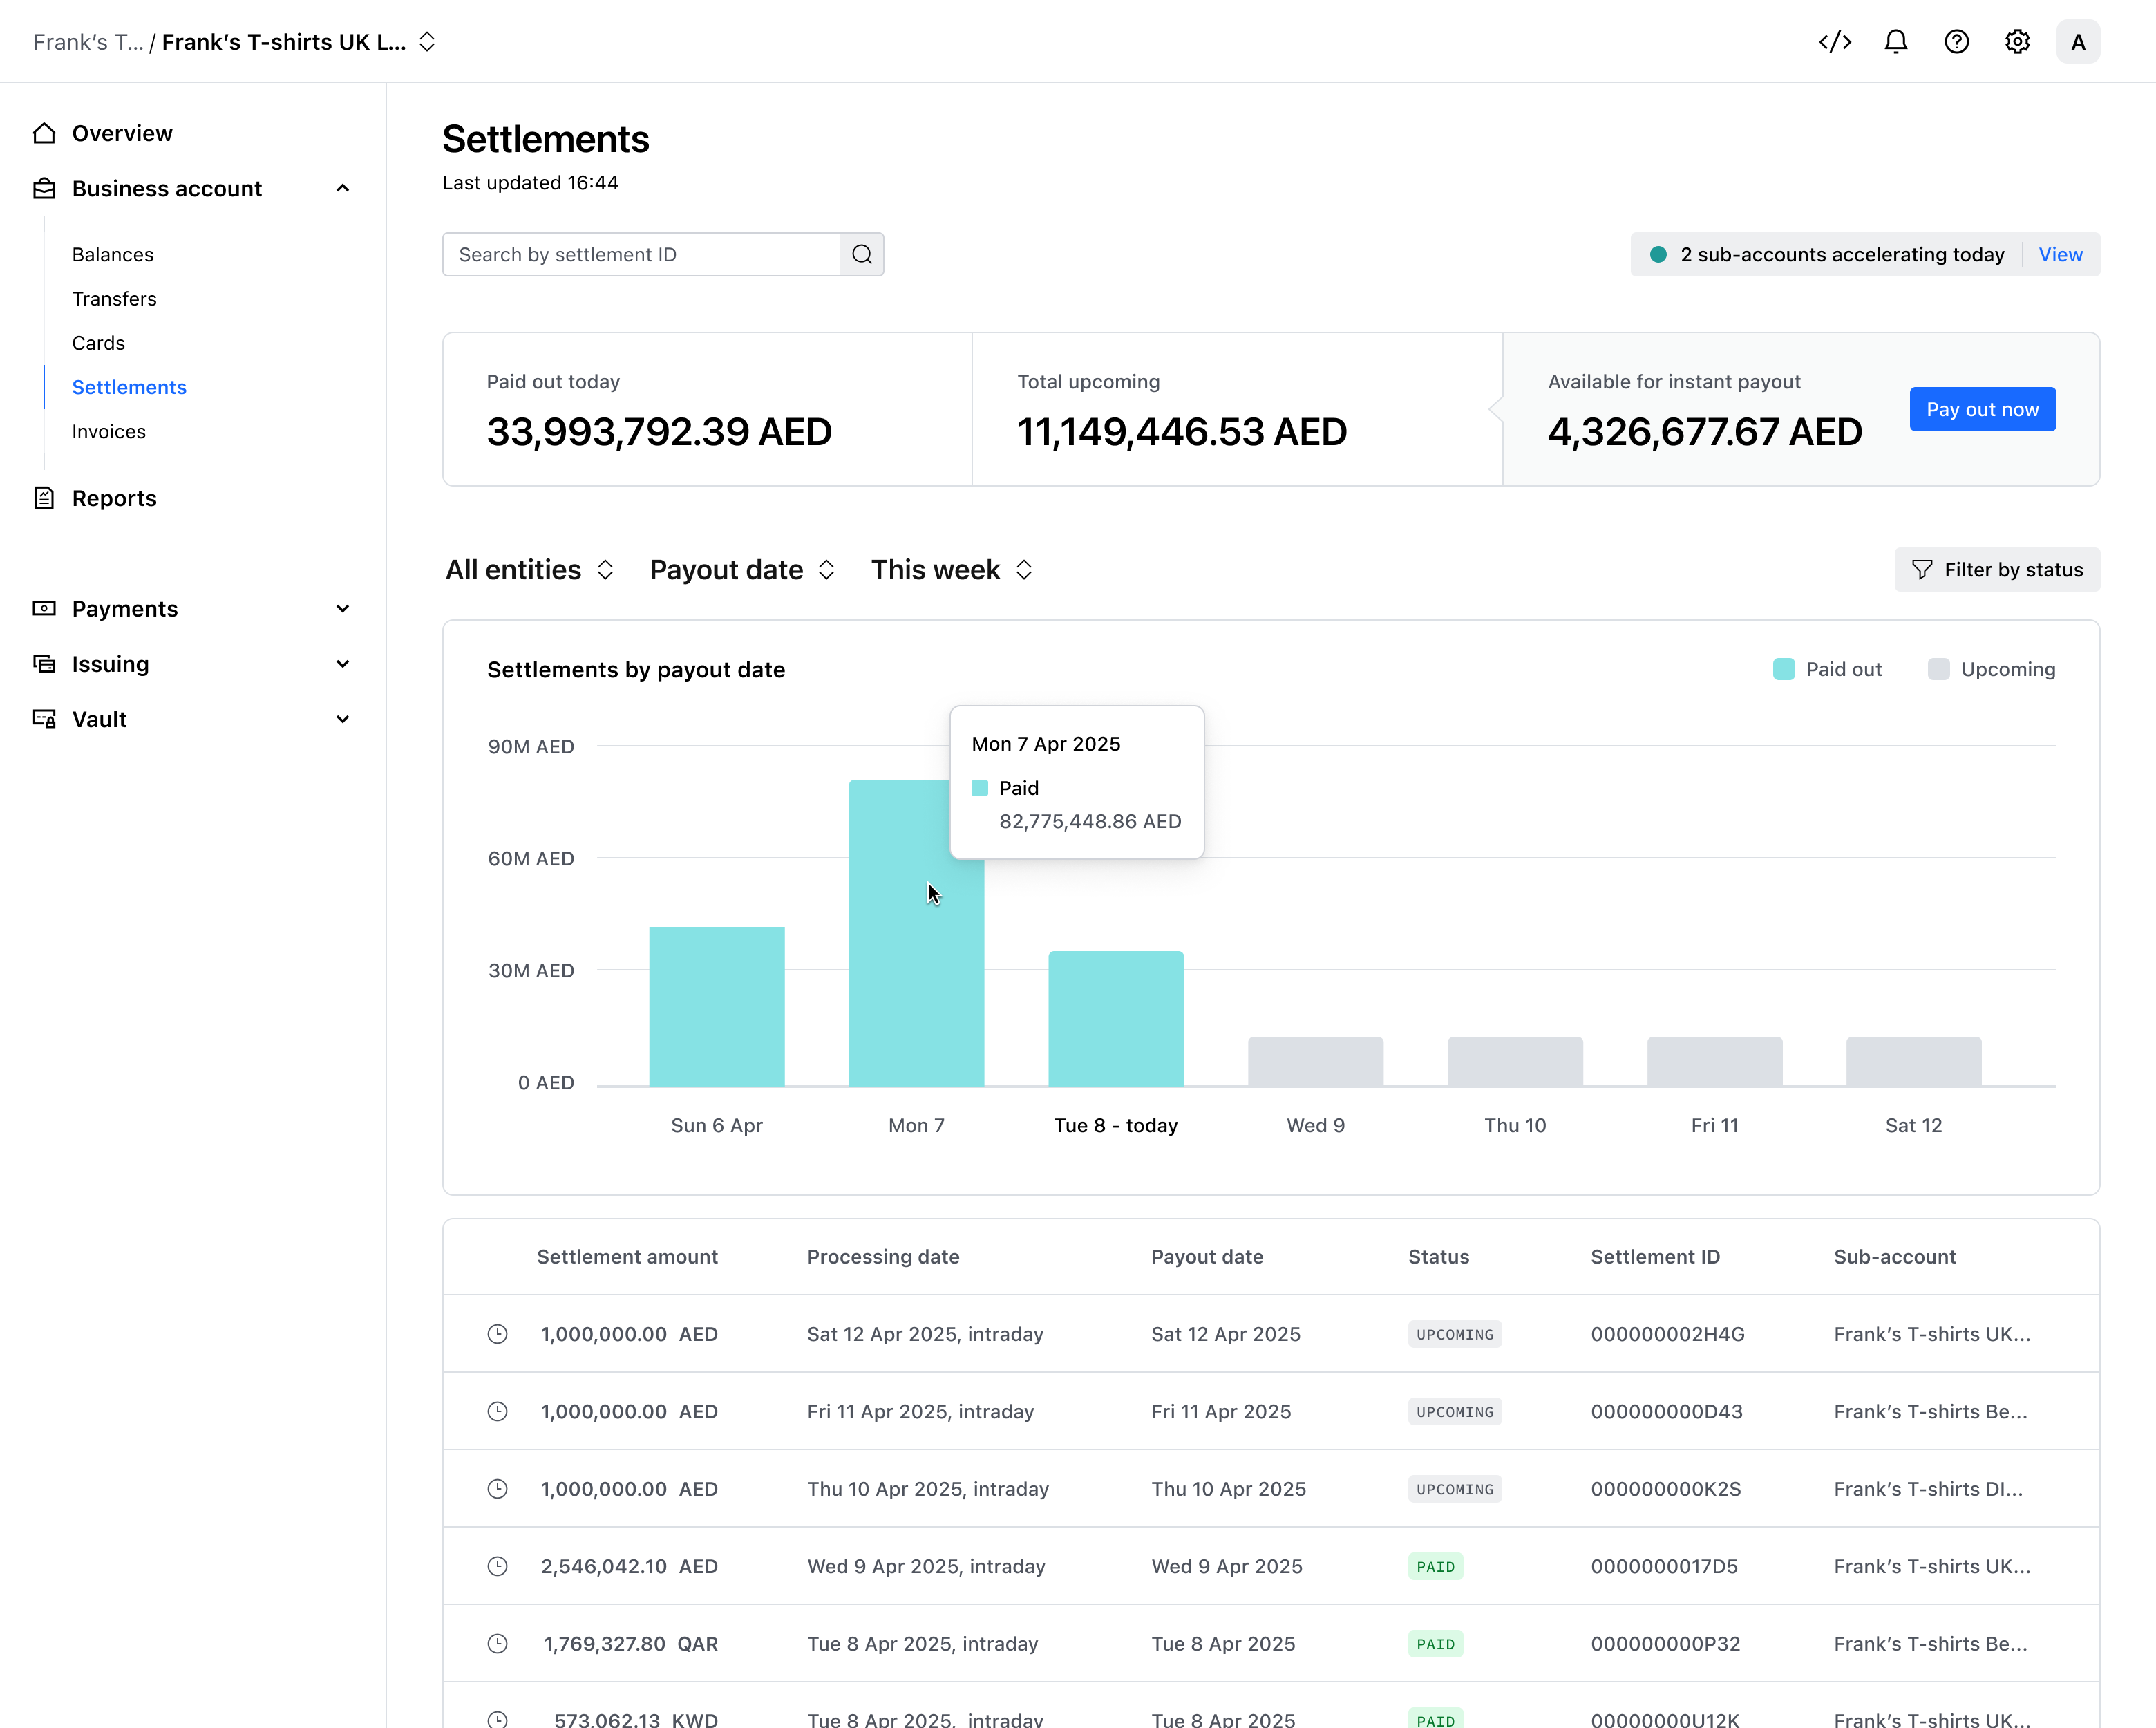Click View sub-accounts accelerating link
2156x1728 pixels.
(x=2060, y=255)
